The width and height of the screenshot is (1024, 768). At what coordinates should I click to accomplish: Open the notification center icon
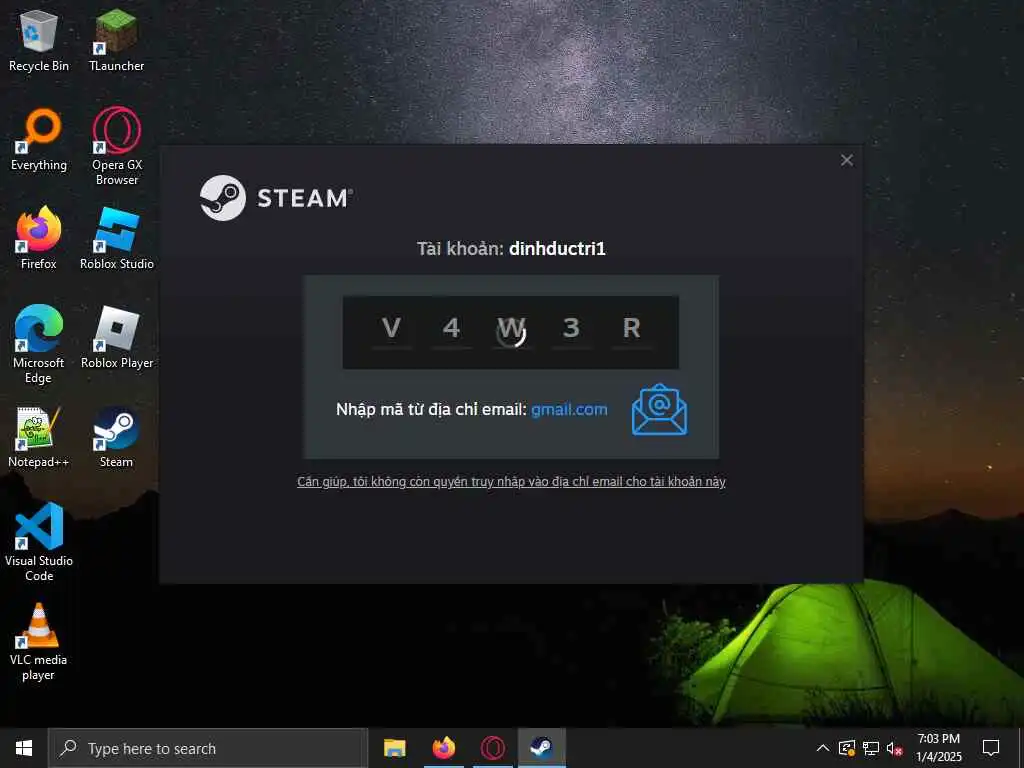pos(991,748)
